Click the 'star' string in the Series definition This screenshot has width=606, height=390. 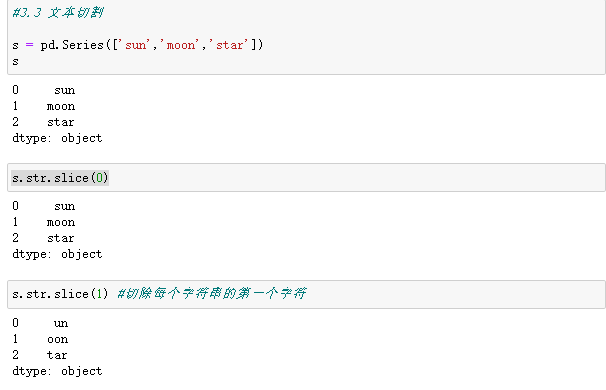pyautogui.click(x=230, y=45)
